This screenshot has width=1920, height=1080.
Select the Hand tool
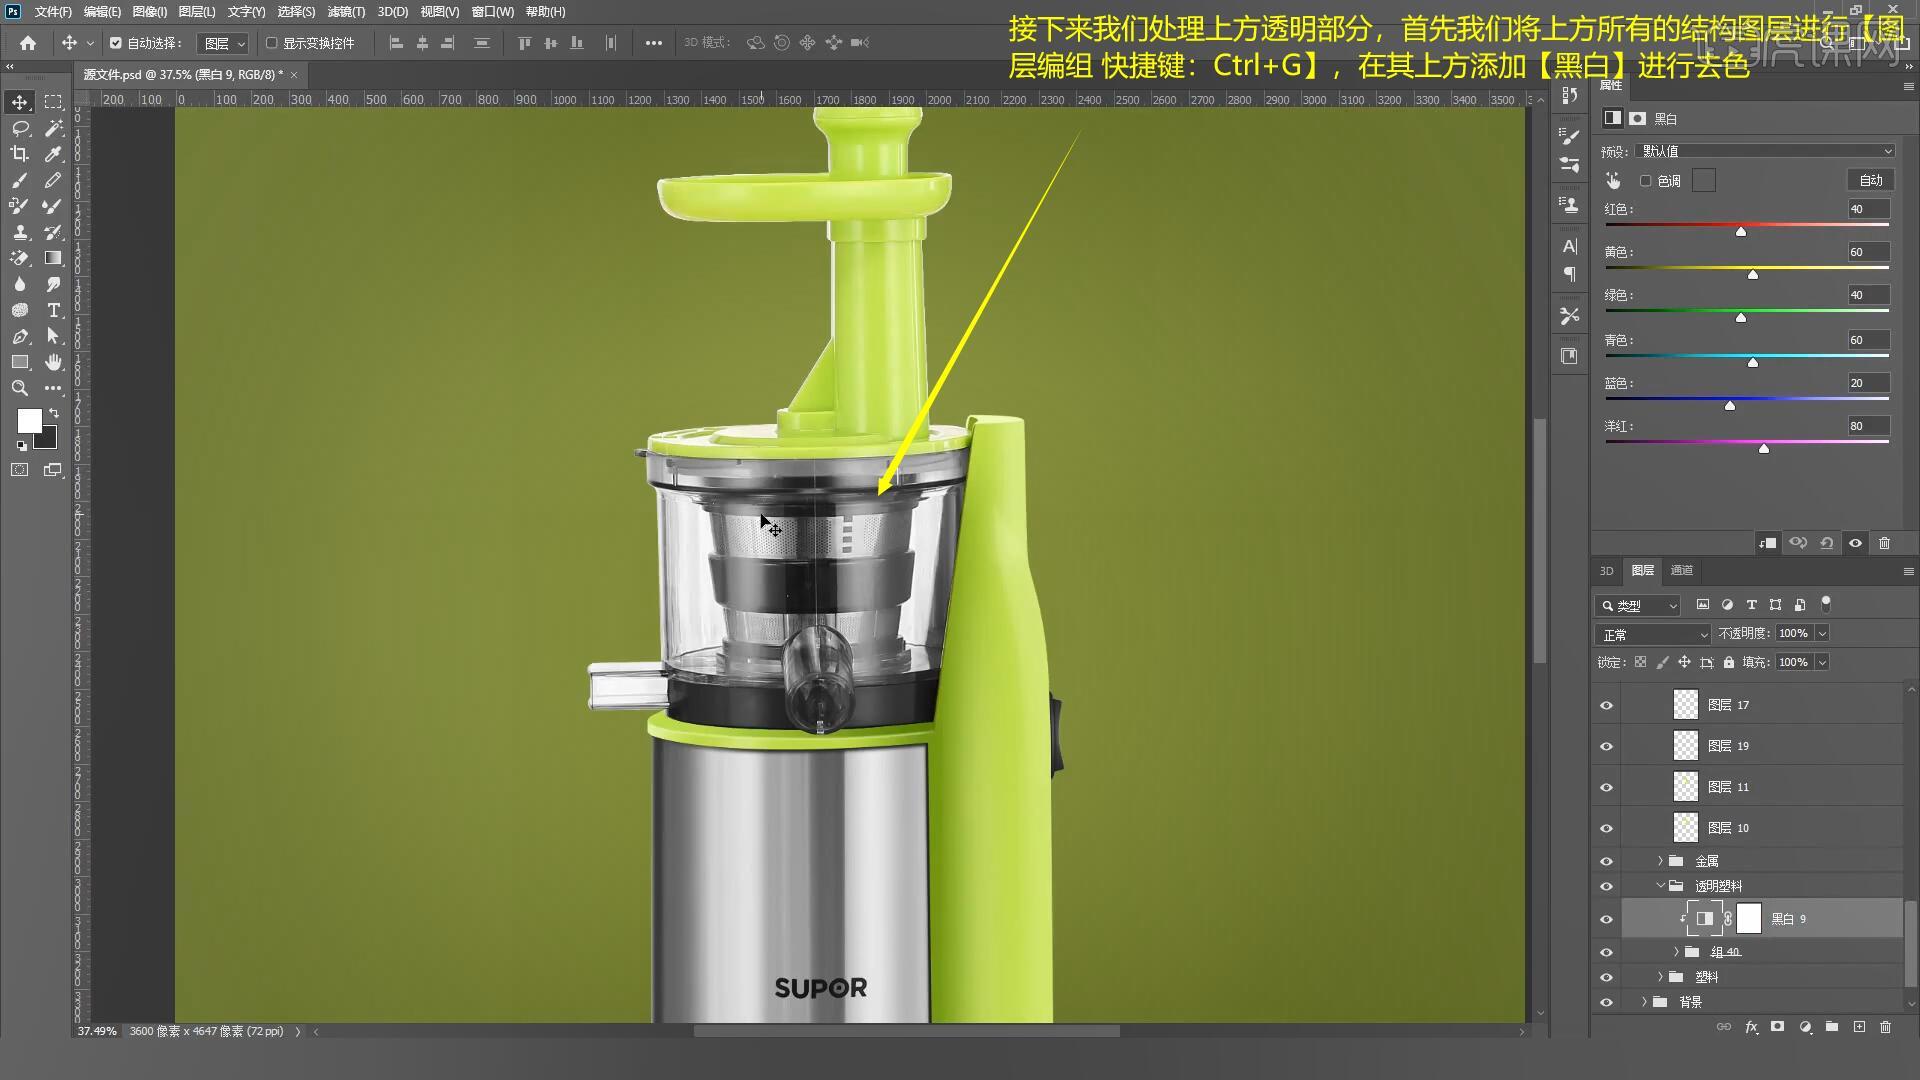click(x=53, y=362)
